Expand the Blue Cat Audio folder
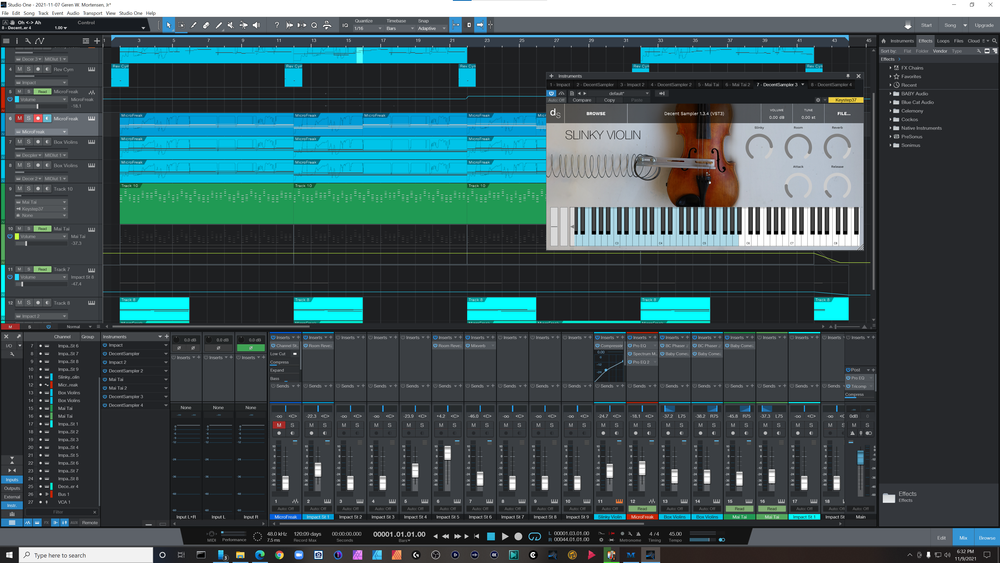 (x=890, y=102)
